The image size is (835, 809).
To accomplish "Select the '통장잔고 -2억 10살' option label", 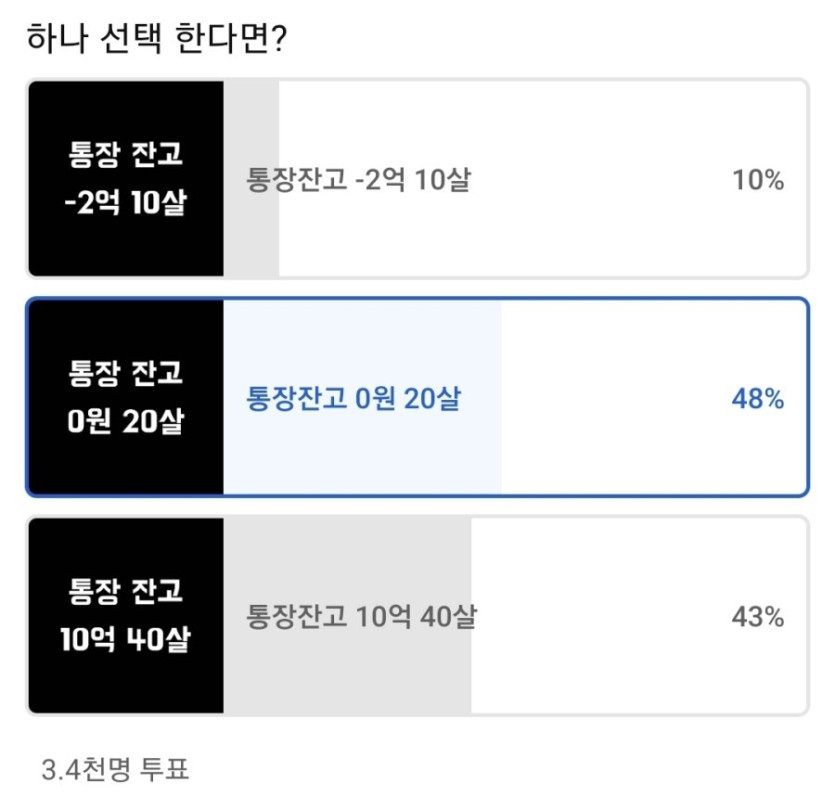I will [358, 181].
